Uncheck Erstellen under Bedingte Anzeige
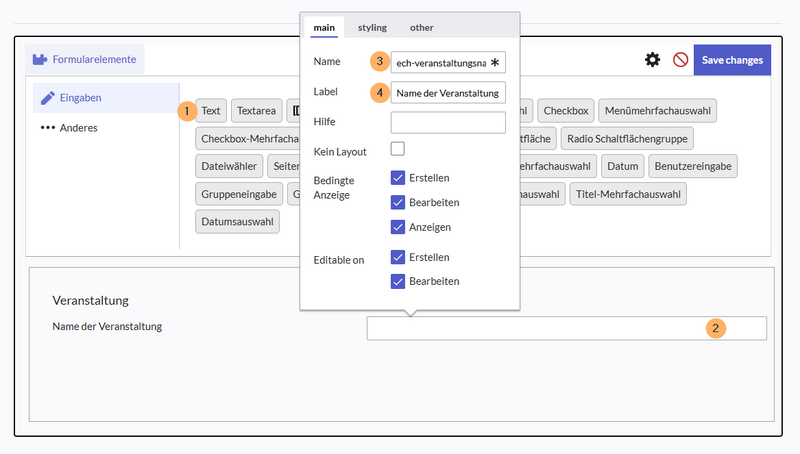The width and height of the screenshot is (800, 454). (x=397, y=178)
